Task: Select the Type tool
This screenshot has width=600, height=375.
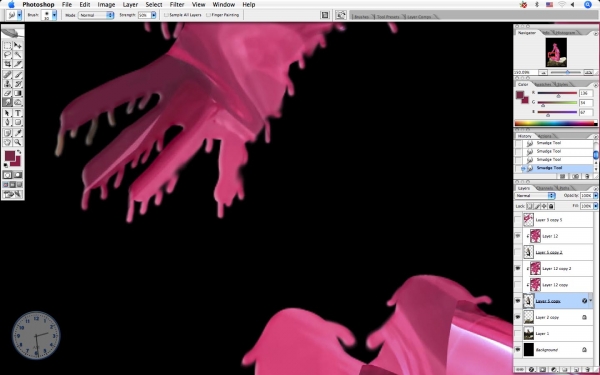Action: 18,113
